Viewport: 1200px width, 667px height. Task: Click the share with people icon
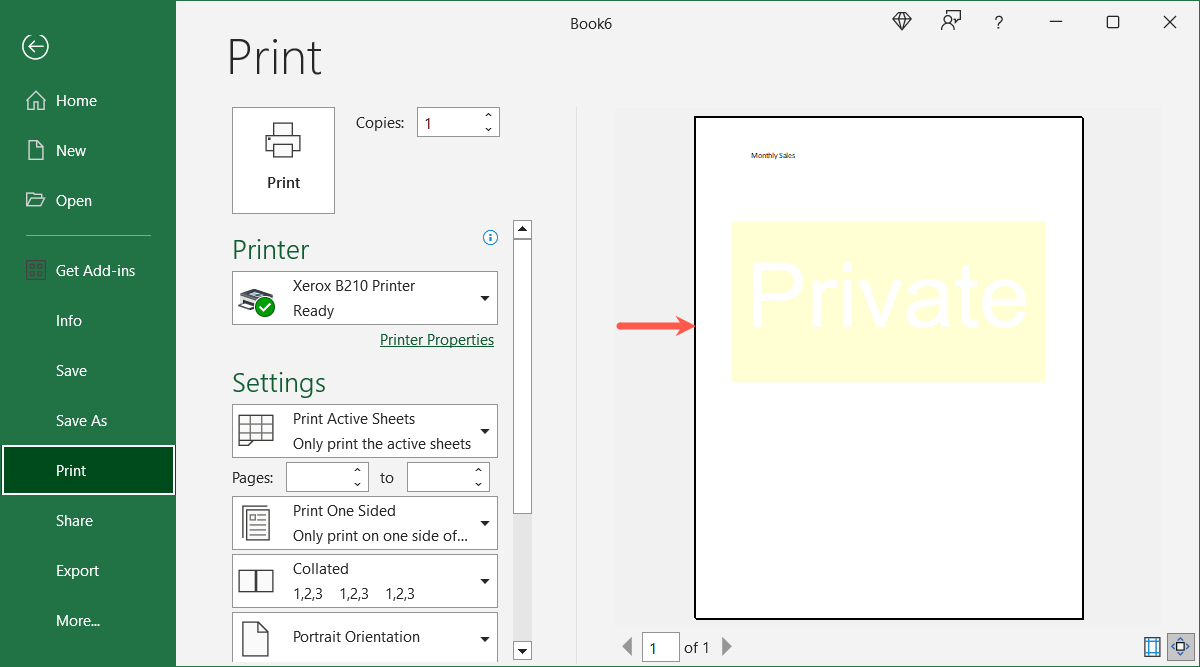click(950, 20)
